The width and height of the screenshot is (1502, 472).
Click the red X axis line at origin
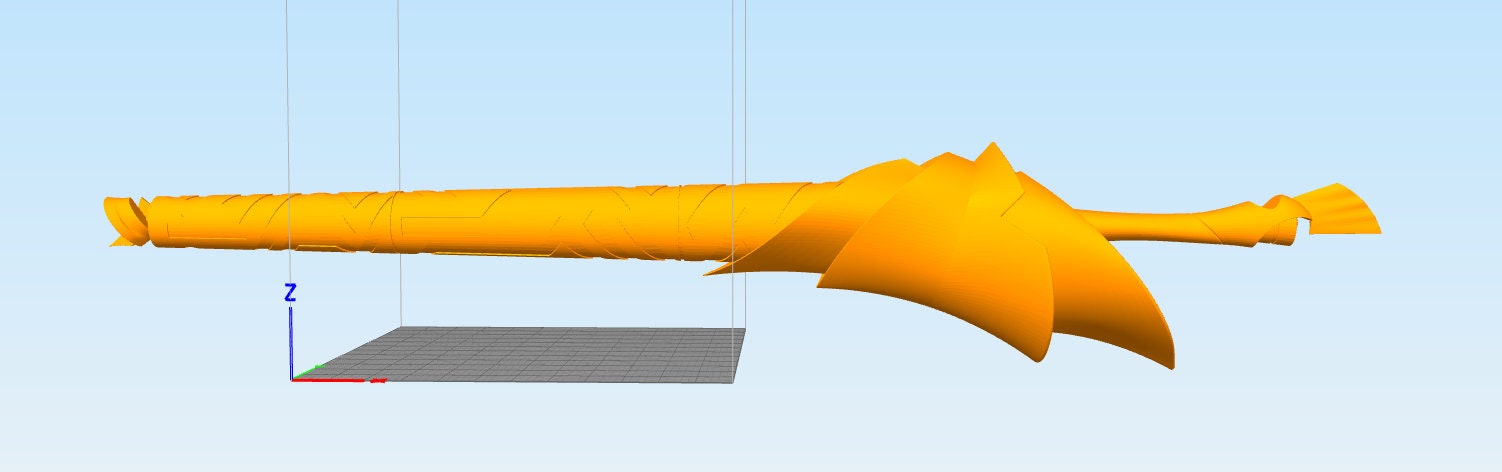[338, 380]
